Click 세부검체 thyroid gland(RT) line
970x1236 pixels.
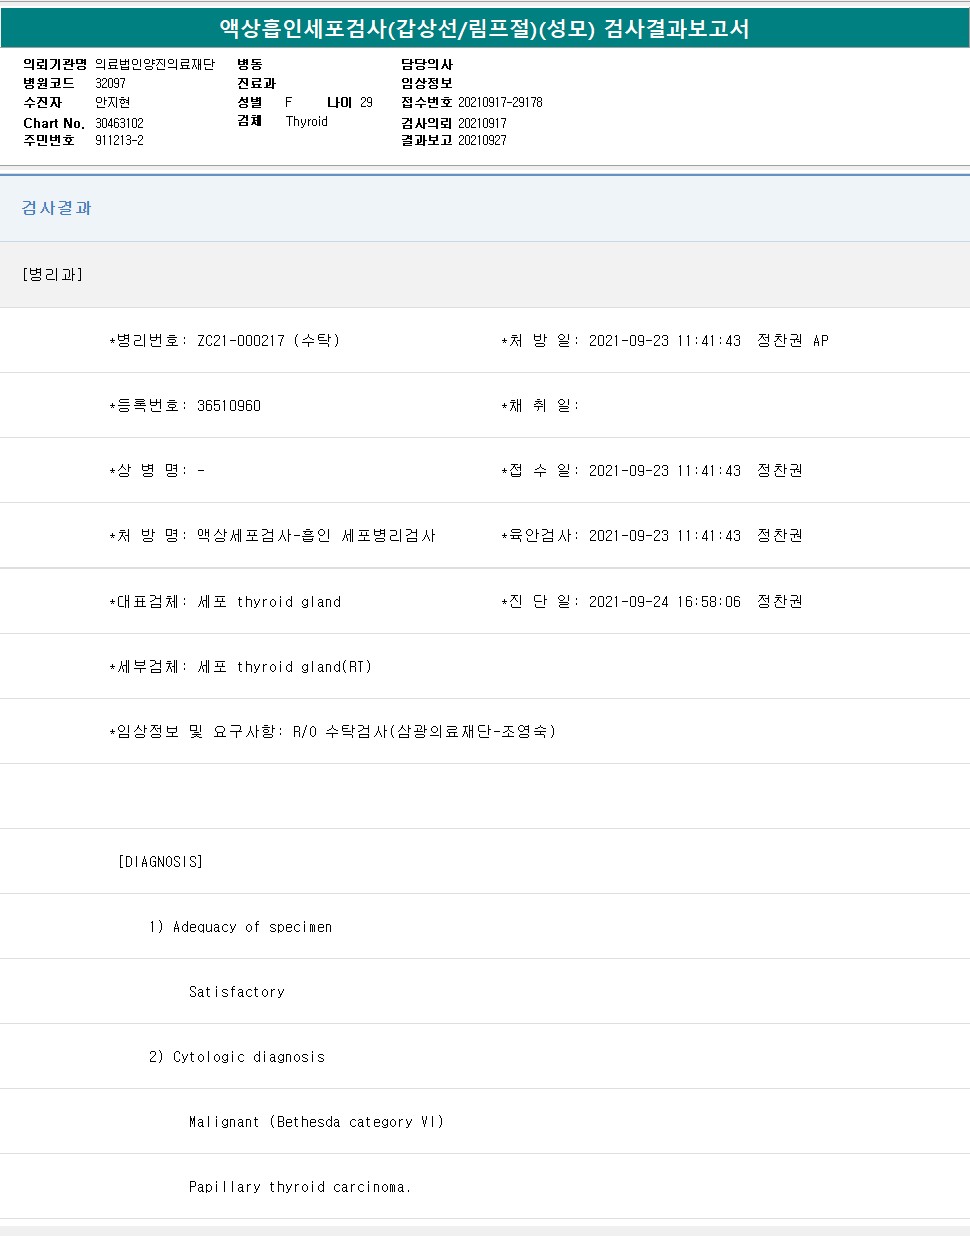pos(240,667)
